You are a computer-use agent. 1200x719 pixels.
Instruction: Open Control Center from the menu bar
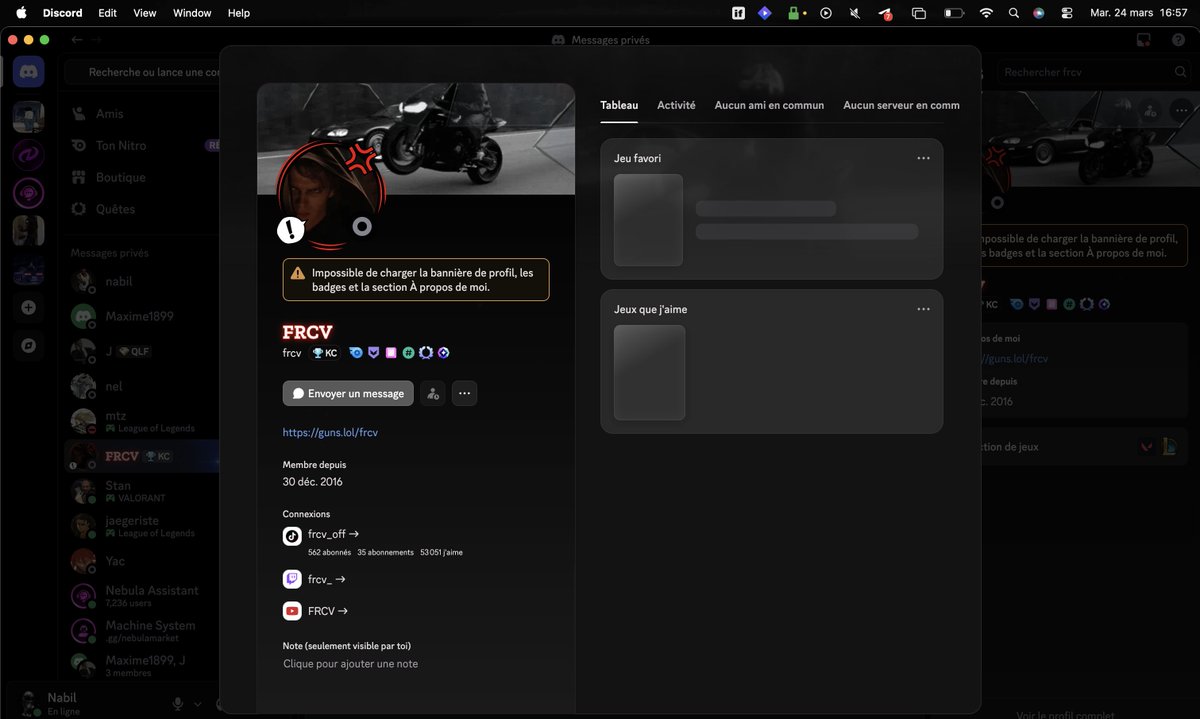1066,13
